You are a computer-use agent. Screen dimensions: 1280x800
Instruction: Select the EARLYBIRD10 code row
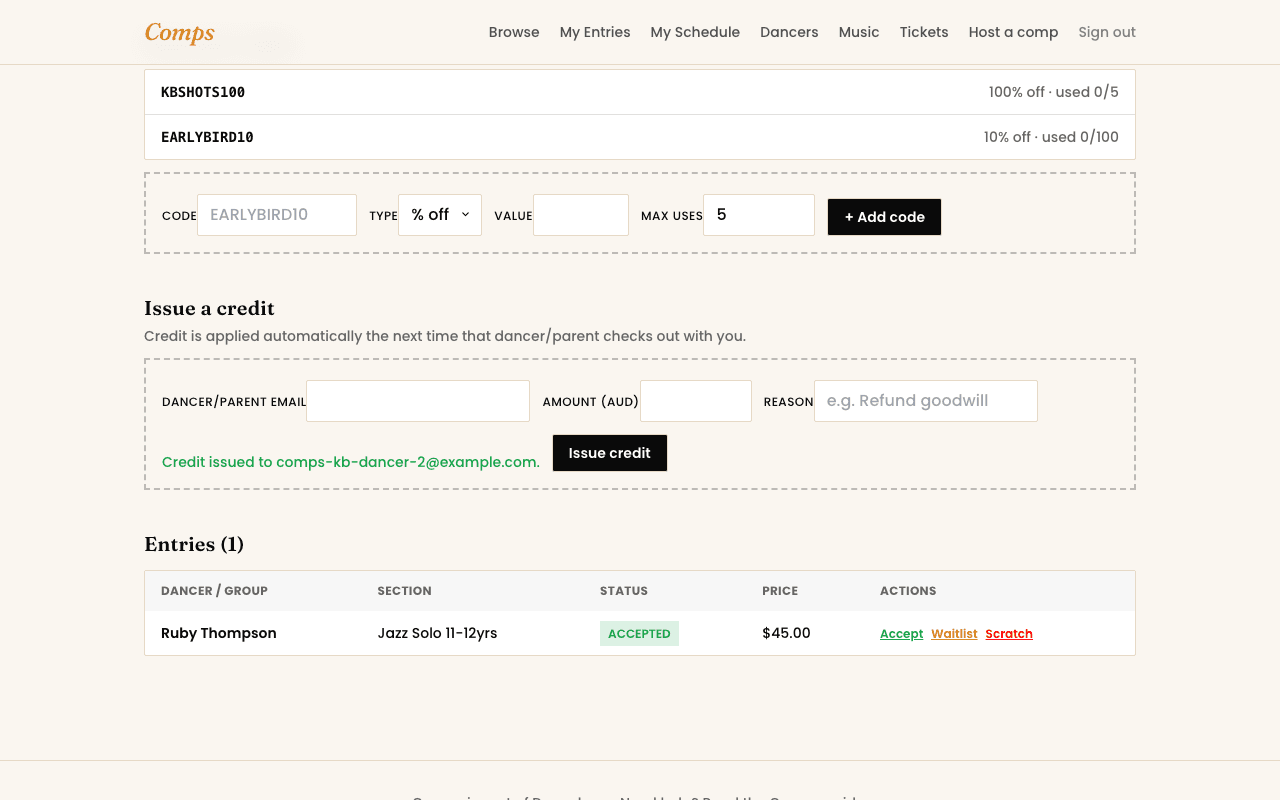pos(640,137)
